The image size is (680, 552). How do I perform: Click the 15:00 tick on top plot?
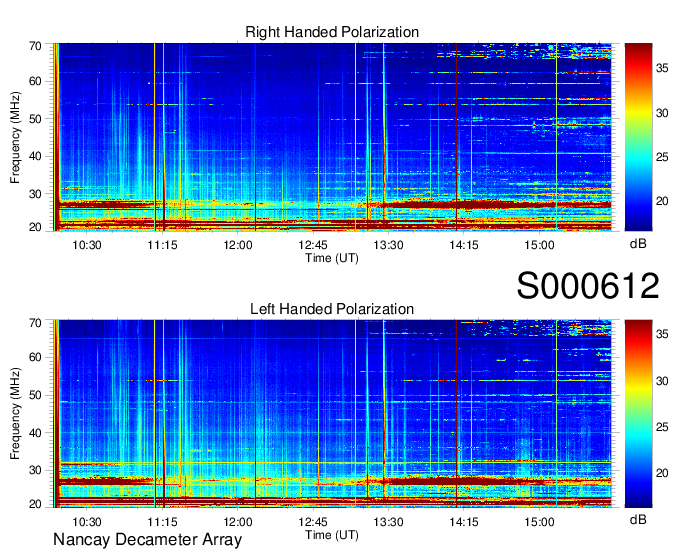coord(539,245)
